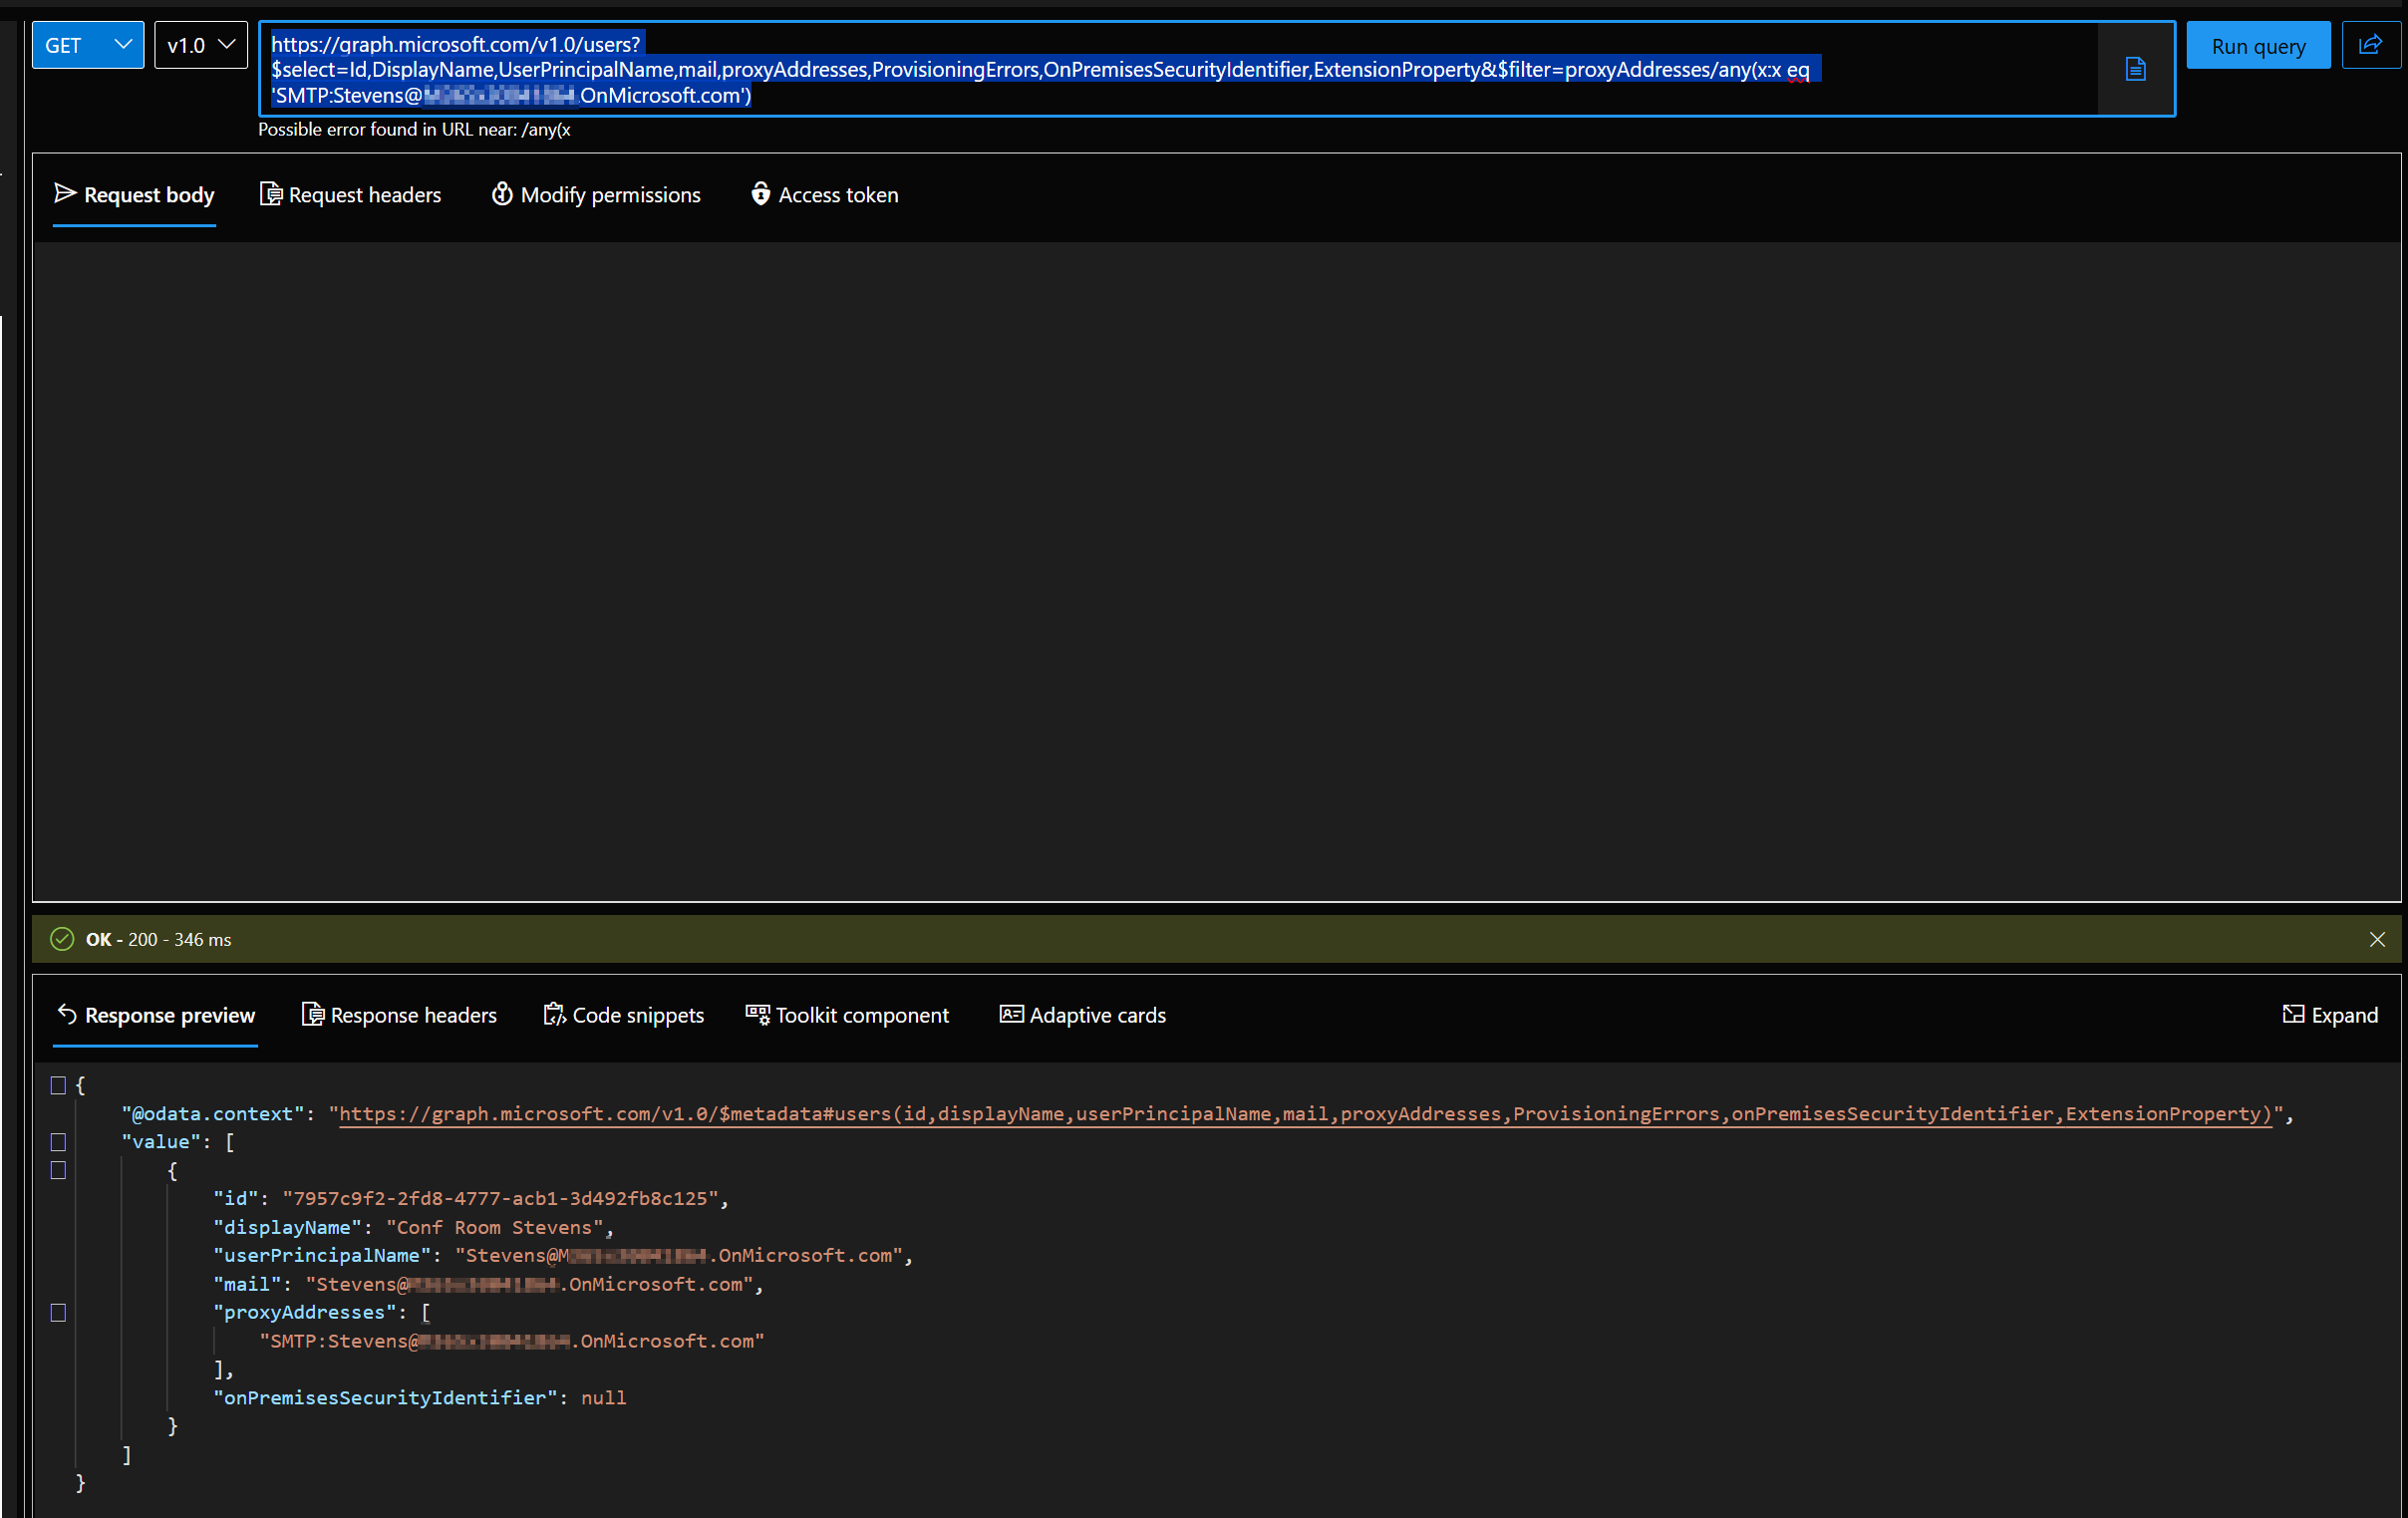The width and height of the screenshot is (2408, 1518).
Task: Open the GET method dropdown
Action: pos(88,45)
